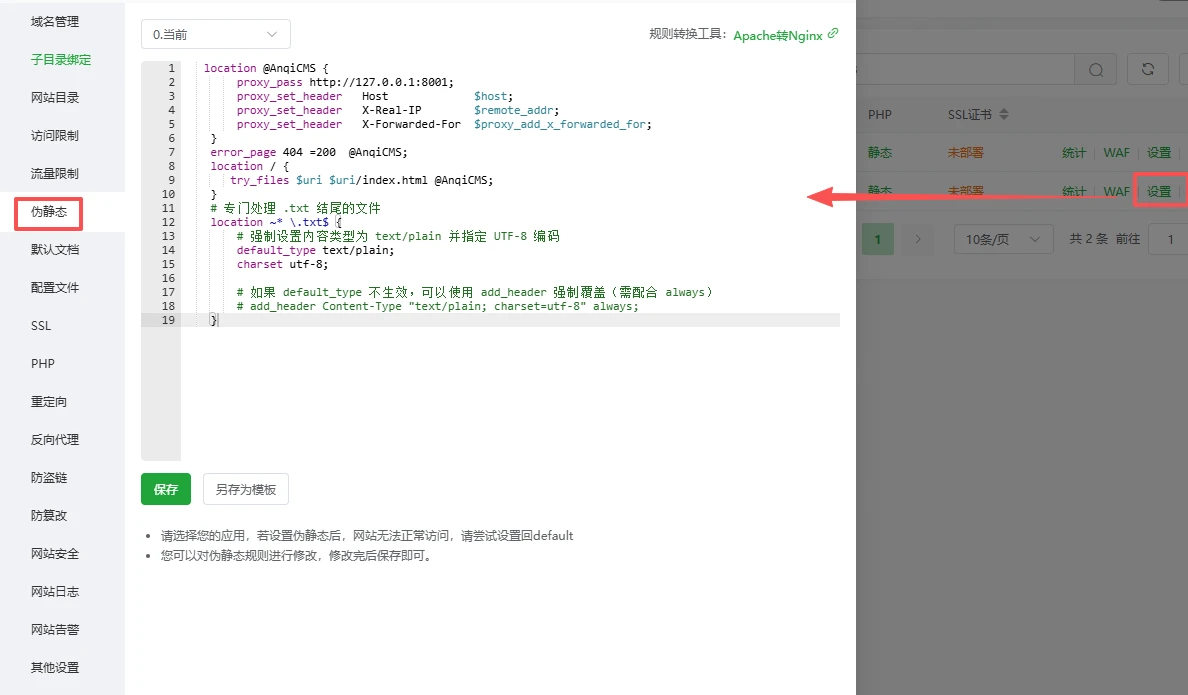Screen dimensions: 1188x695
Task: Open PHP settings in the sidebar
Action: (42, 364)
